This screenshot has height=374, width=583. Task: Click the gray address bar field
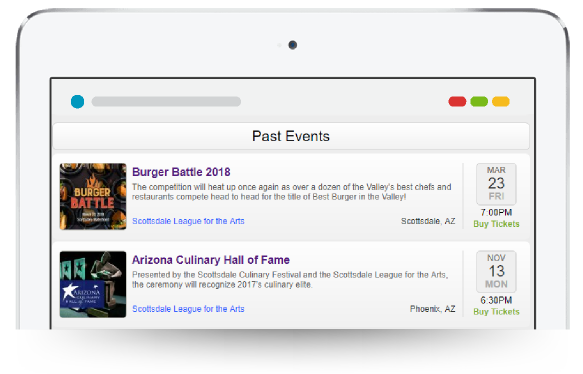(x=166, y=101)
